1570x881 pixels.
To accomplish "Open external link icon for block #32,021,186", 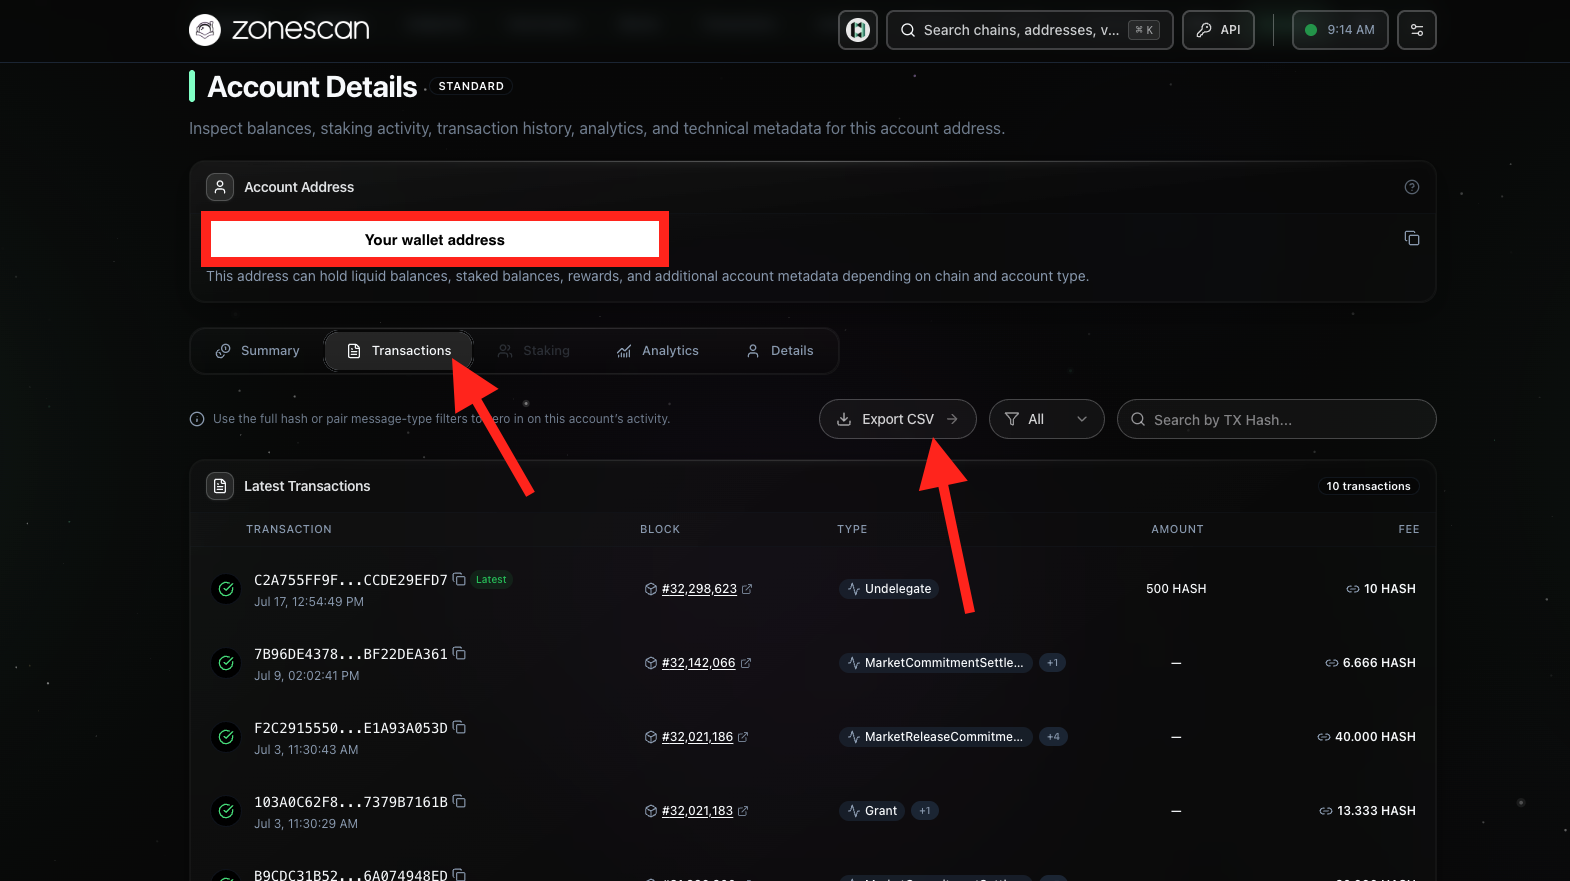I will 743,737.
